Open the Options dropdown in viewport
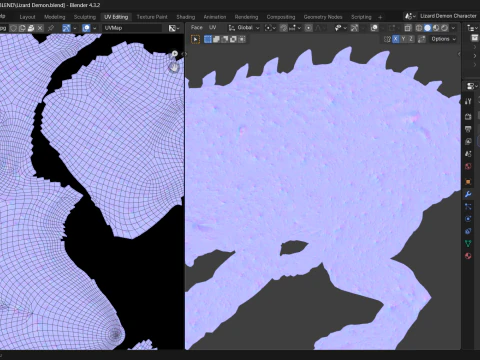The image size is (480, 360). [443, 39]
